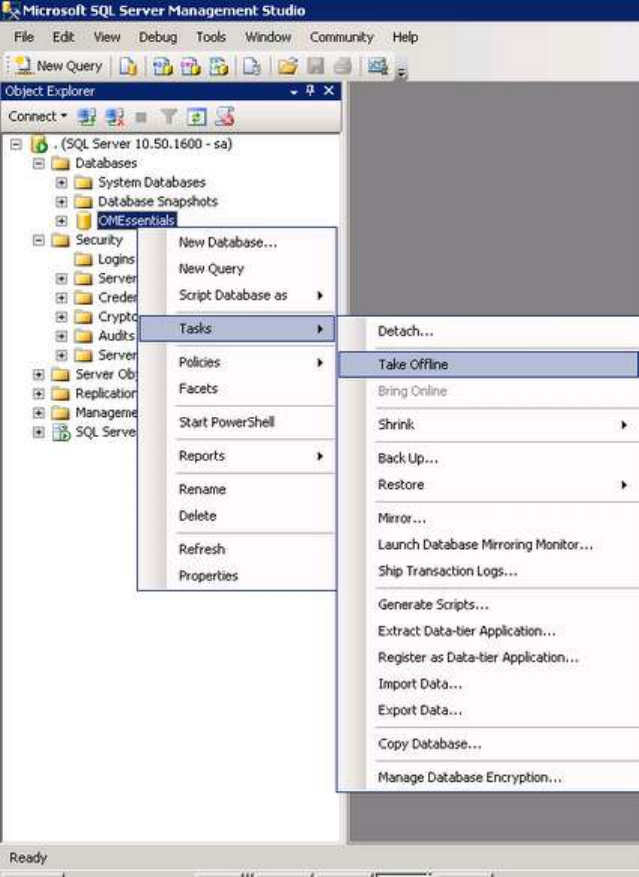Expand the Audits folder
This screenshot has width=639, height=877.
tap(61, 336)
